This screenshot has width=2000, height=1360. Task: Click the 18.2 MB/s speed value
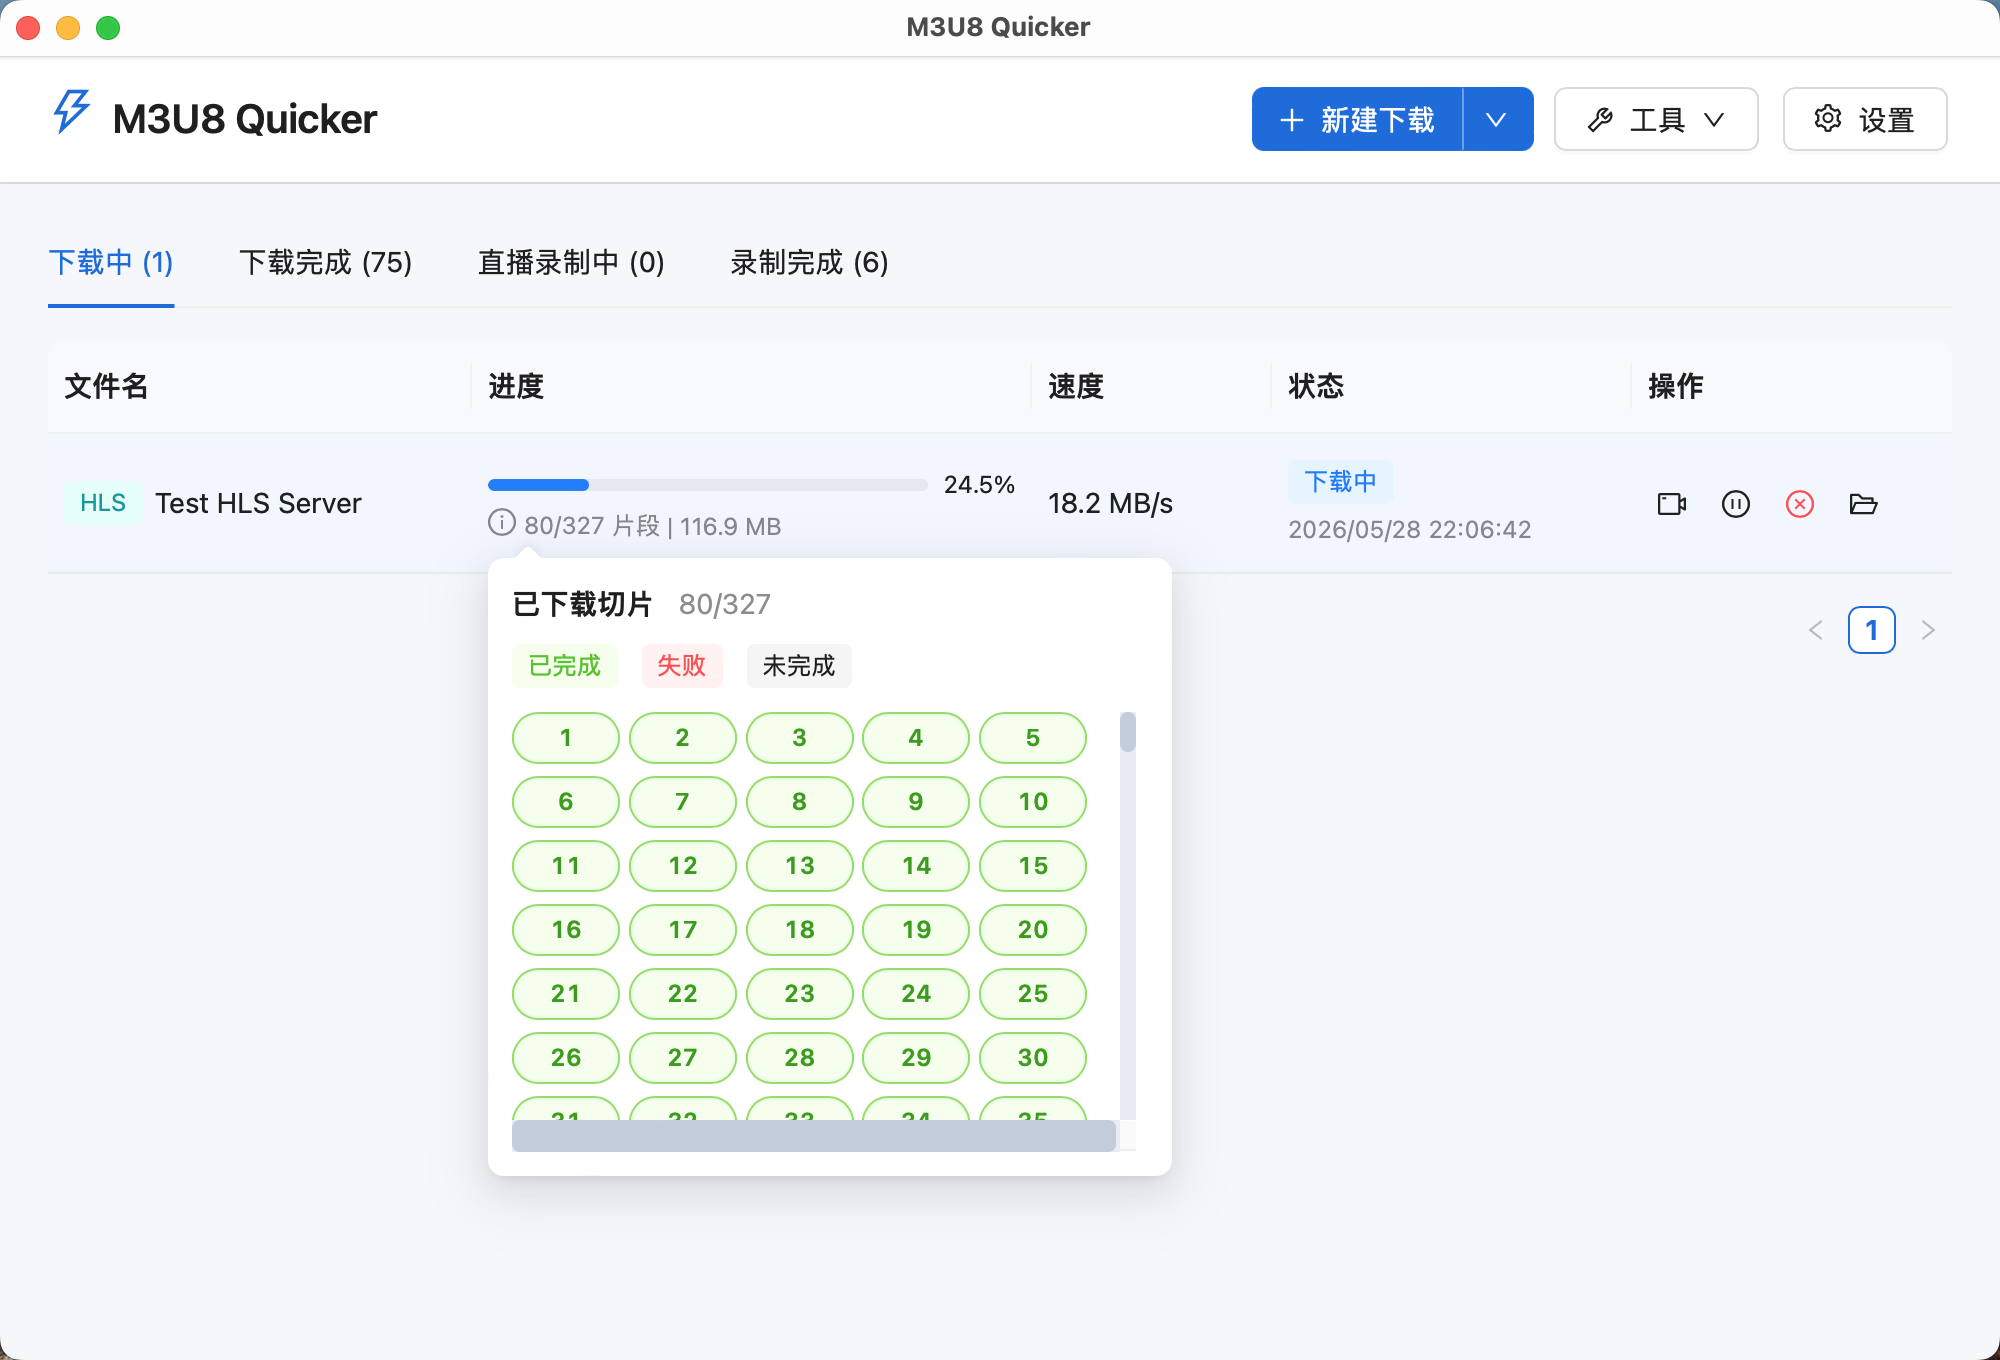coord(1110,503)
